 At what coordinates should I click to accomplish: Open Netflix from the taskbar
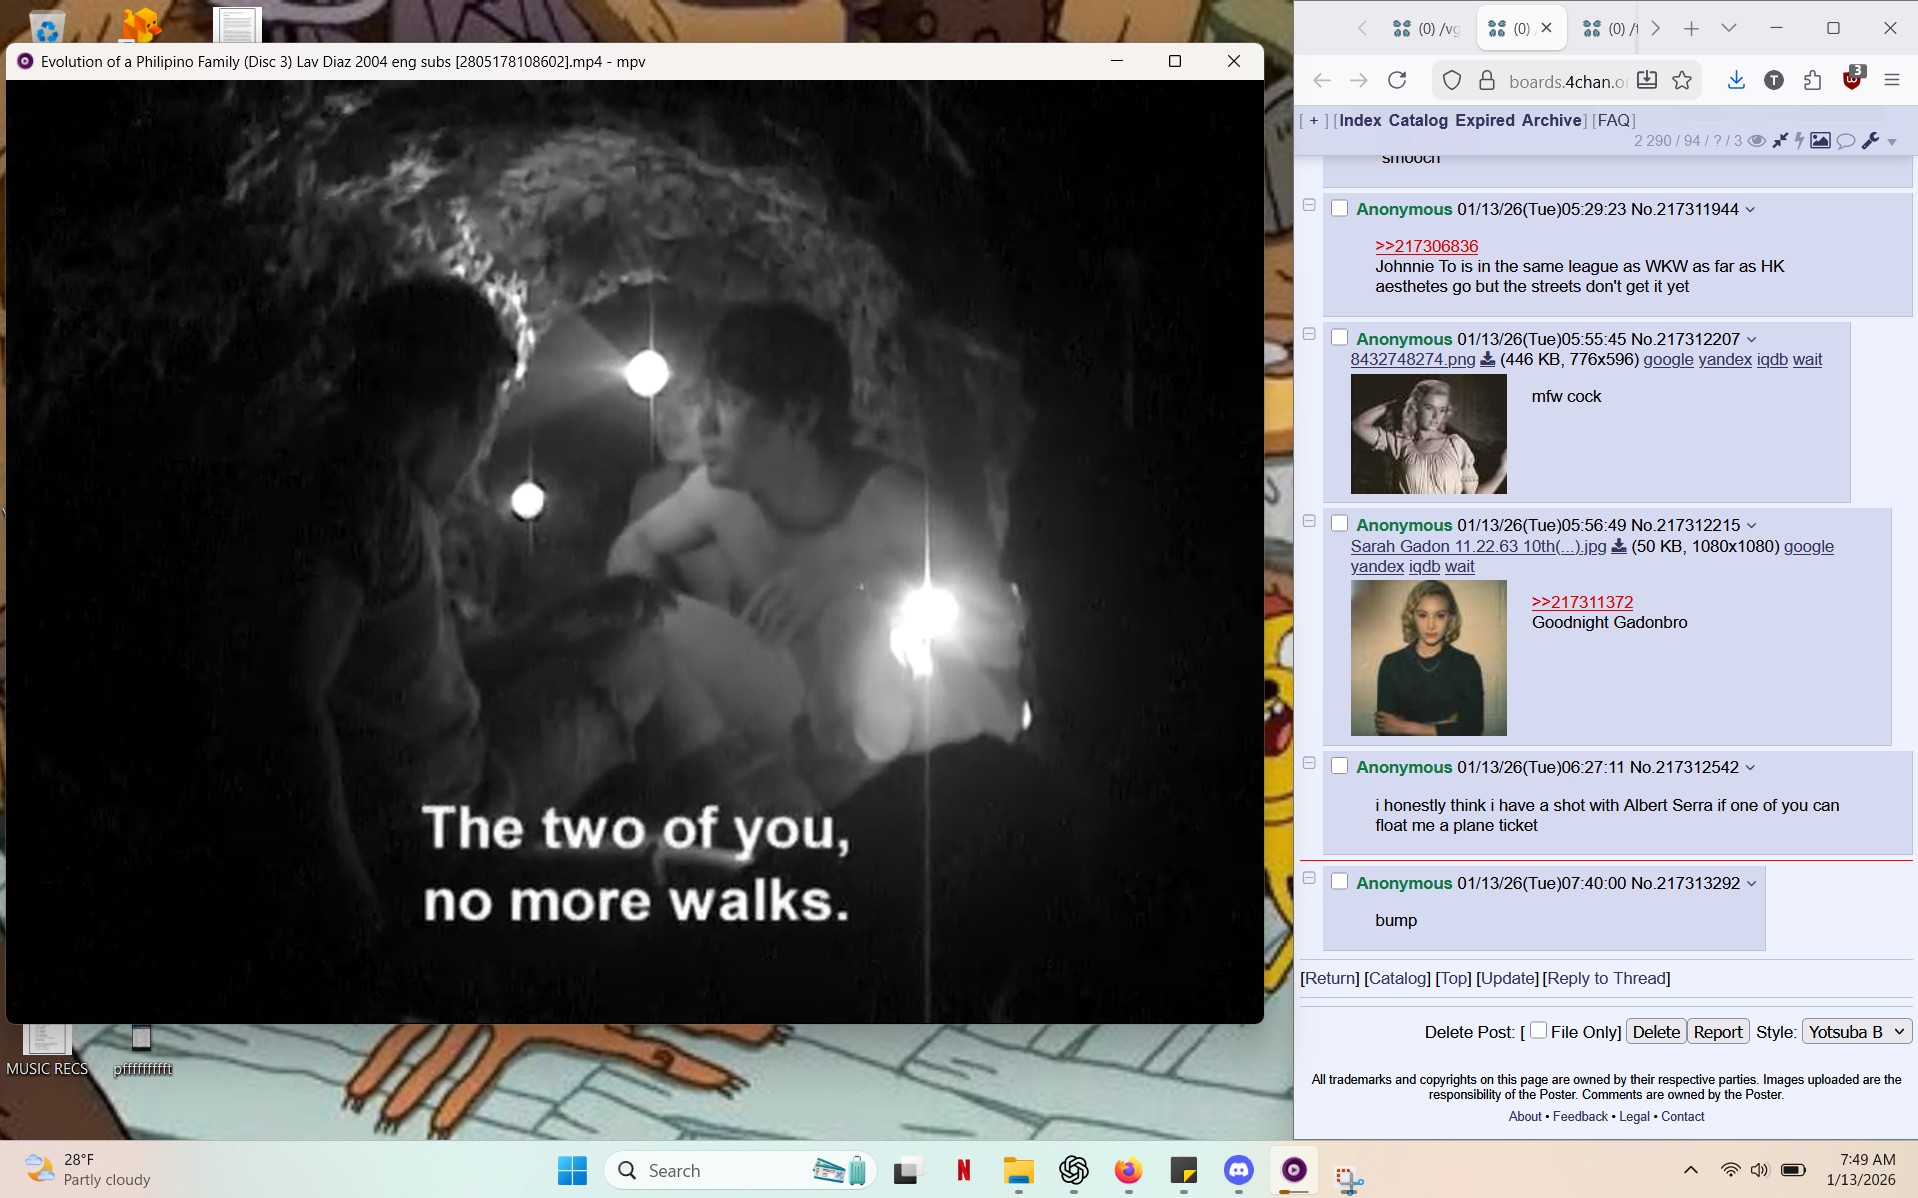click(963, 1170)
